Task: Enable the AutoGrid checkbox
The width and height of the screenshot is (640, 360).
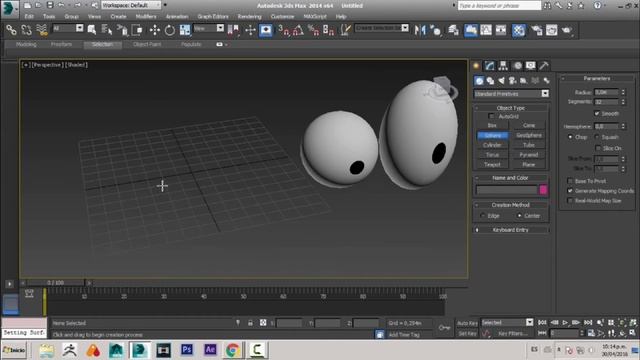Action: point(491,116)
